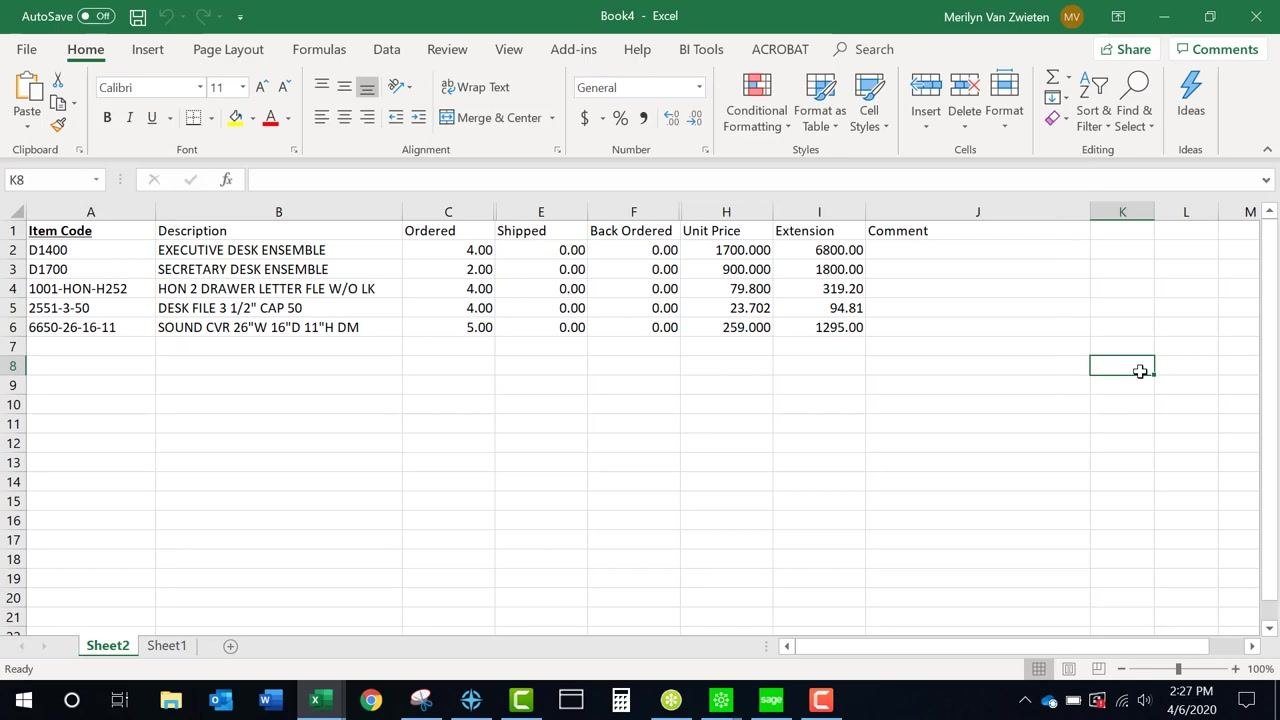Select cell containing EXECUTIVE DESK ENSEMBLE
1280x720 pixels.
(279, 250)
